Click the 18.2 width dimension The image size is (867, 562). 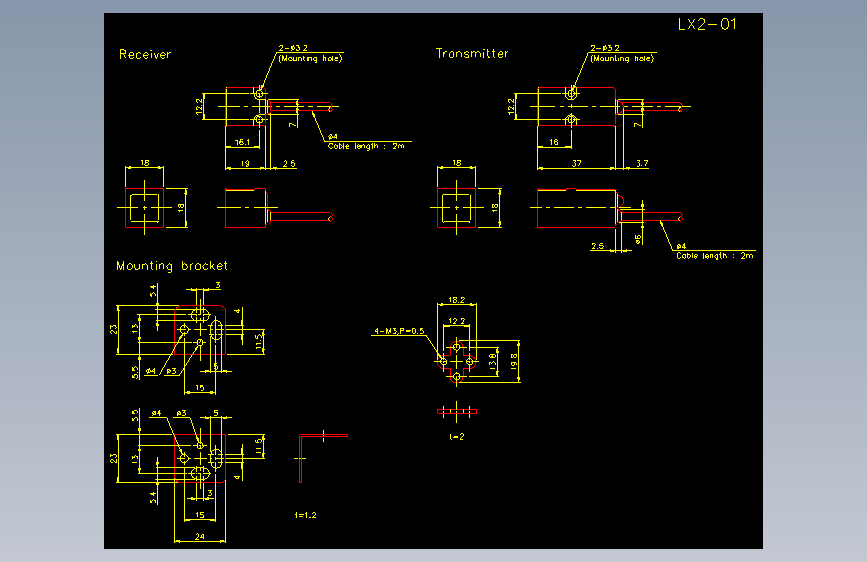pos(457,300)
